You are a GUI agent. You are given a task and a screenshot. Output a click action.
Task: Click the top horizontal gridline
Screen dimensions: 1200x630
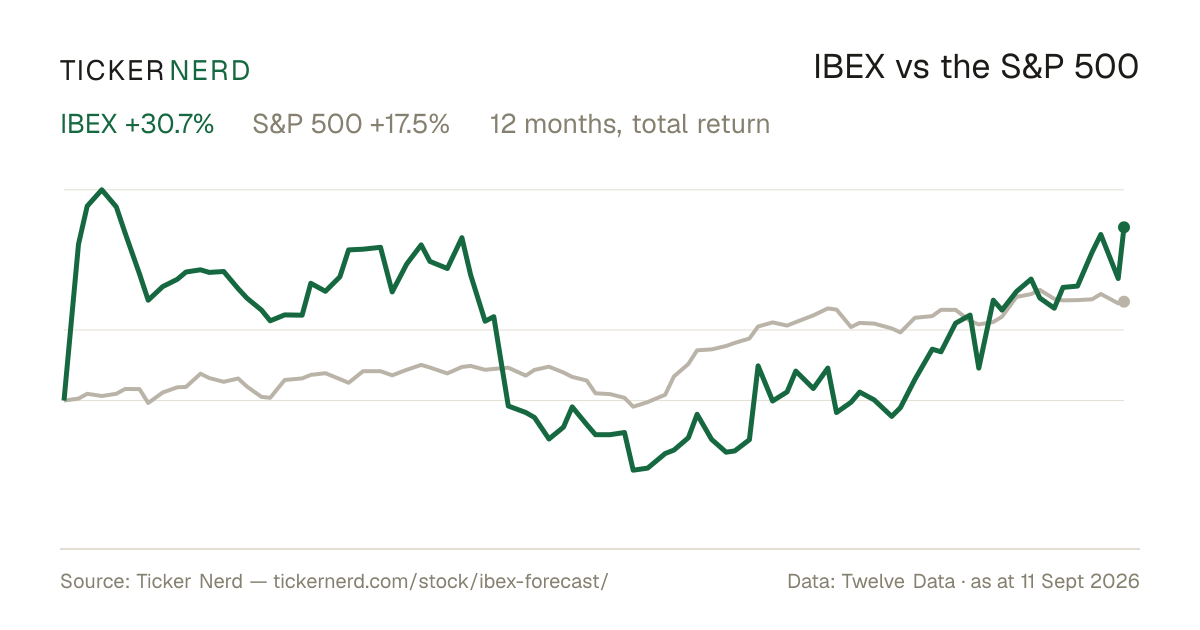[594, 189]
